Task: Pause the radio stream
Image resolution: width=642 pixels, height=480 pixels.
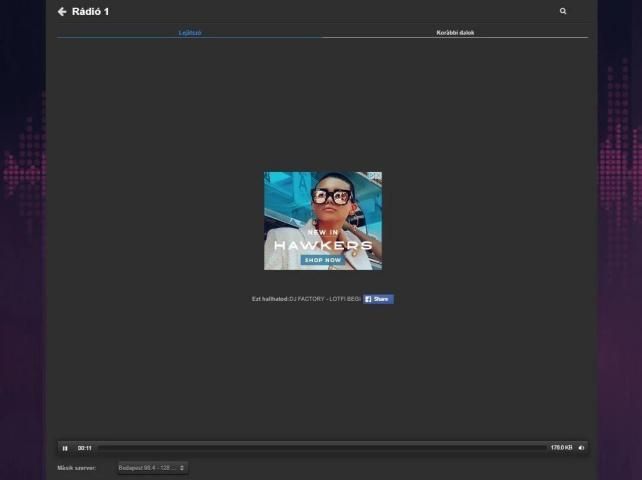Action: click(x=65, y=448)
